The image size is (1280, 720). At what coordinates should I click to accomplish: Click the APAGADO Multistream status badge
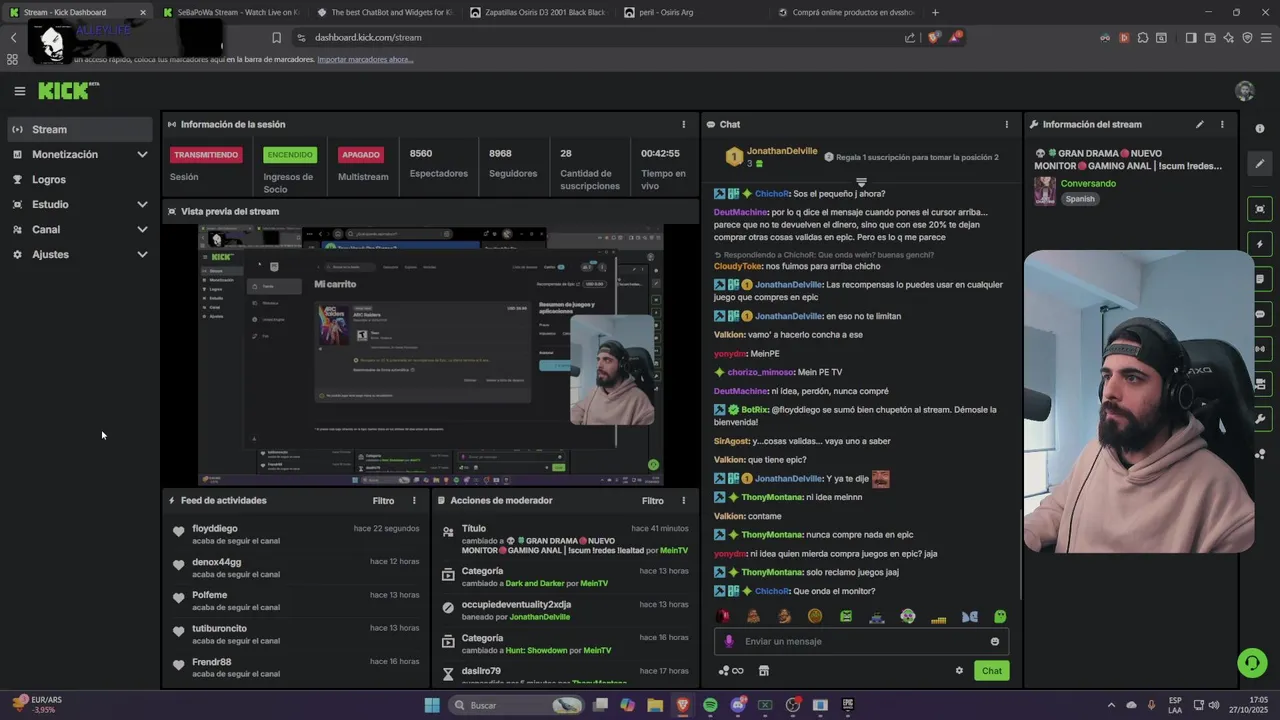click(361, 155)
